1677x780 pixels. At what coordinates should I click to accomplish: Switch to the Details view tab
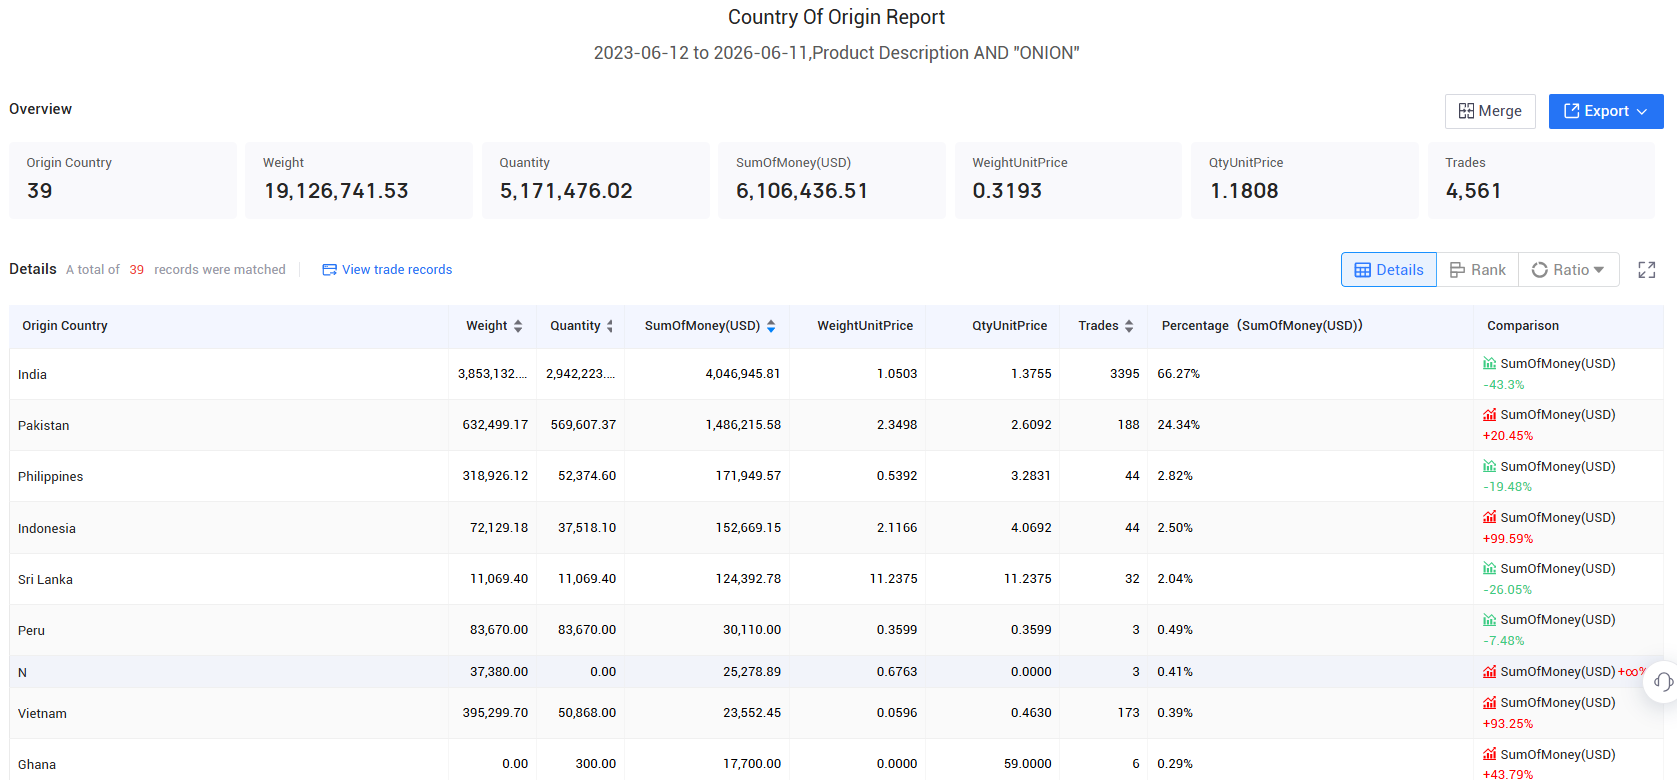(x=1388, y=270)
